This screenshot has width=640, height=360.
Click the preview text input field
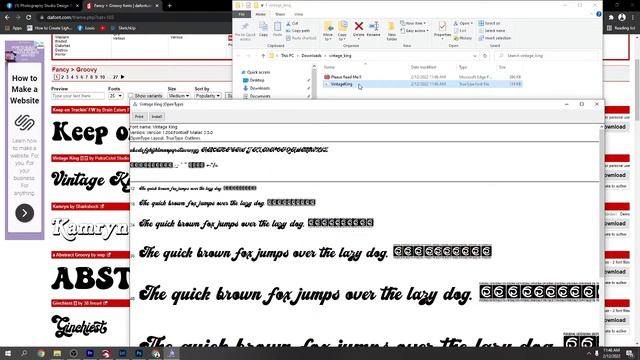coord(78,96)
